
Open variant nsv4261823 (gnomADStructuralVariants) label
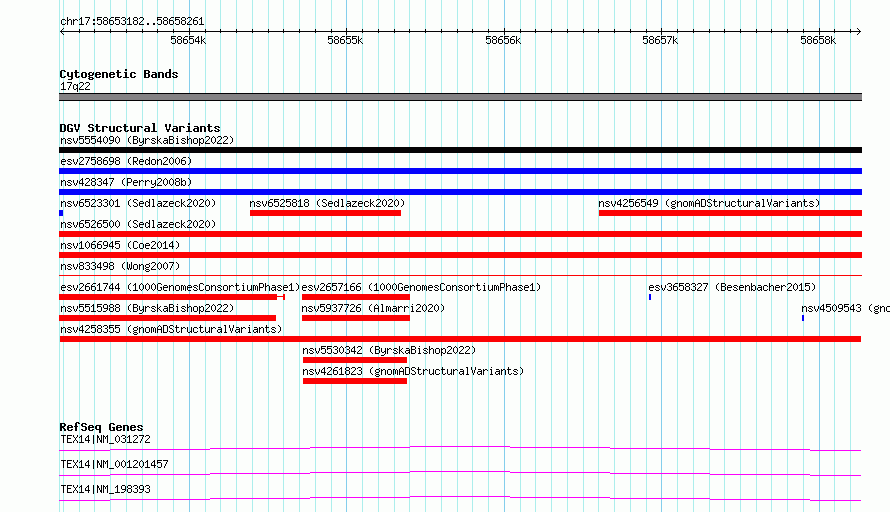pos(413,371)
